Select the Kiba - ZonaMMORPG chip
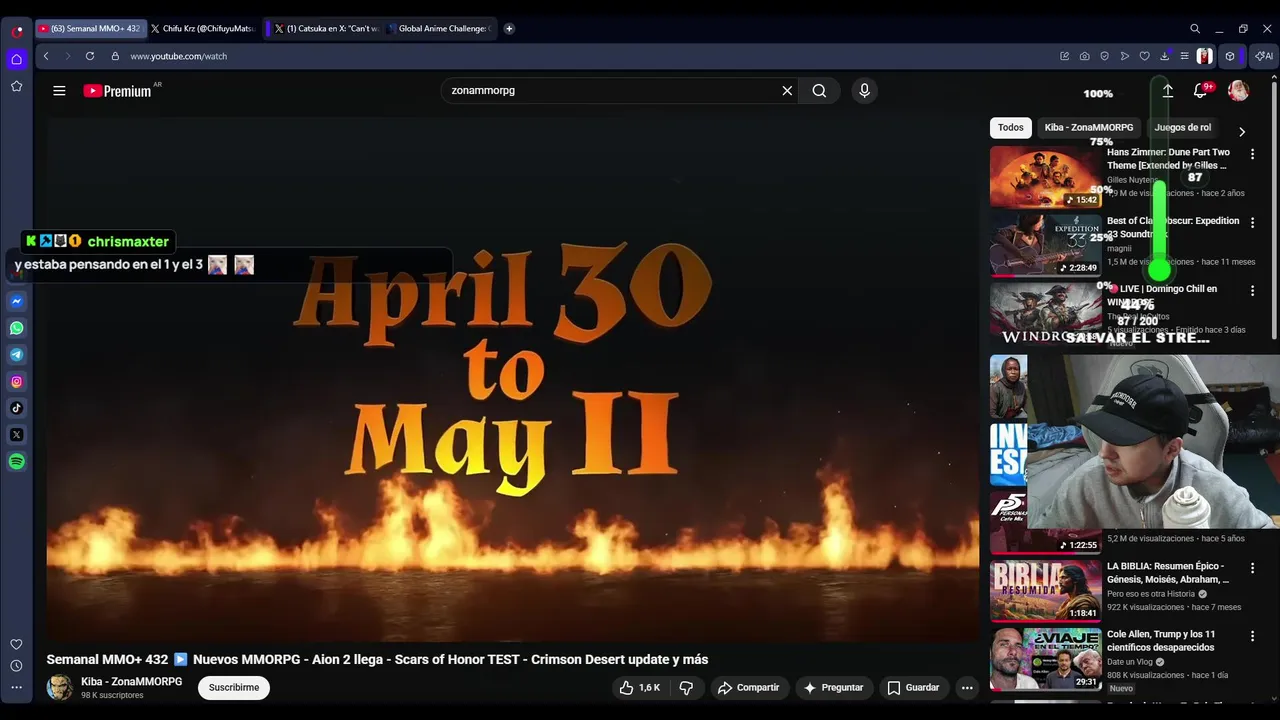 point(1089,128)
